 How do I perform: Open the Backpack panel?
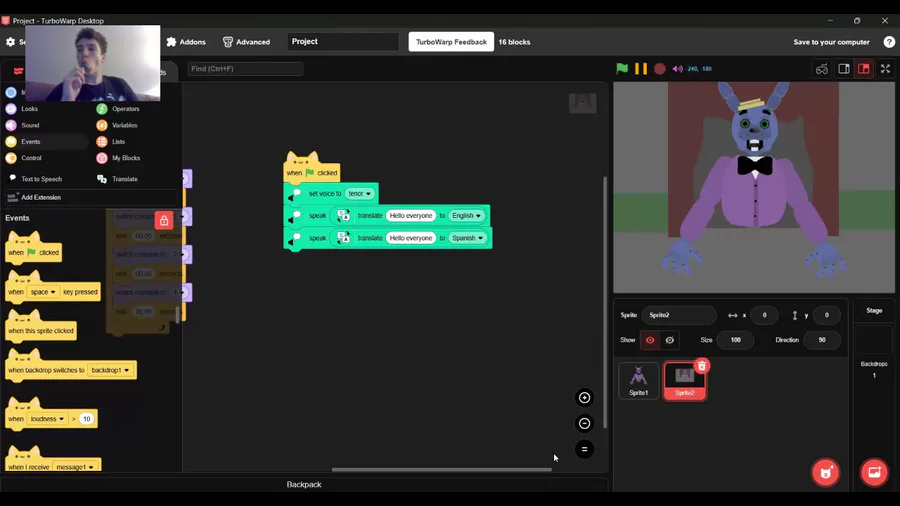point(304,485)
